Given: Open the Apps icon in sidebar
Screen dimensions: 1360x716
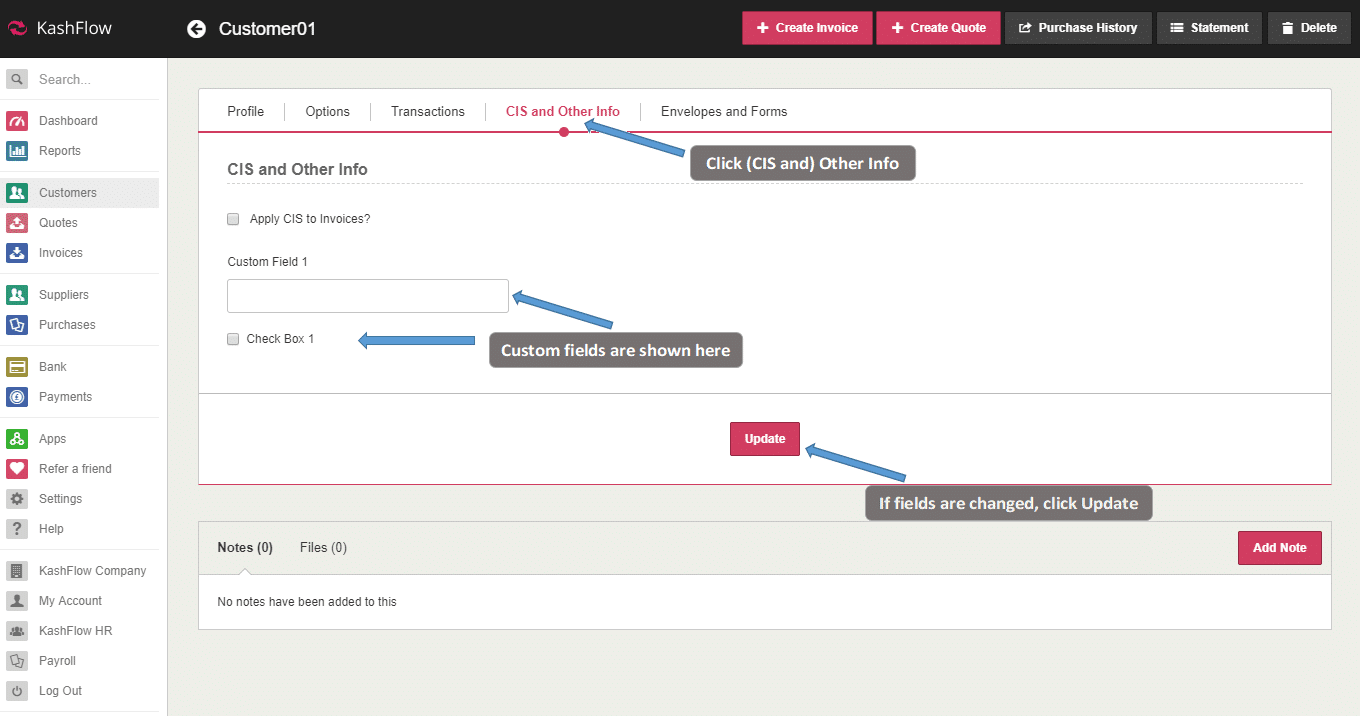Looking at the screenshot, I should 17,439.
